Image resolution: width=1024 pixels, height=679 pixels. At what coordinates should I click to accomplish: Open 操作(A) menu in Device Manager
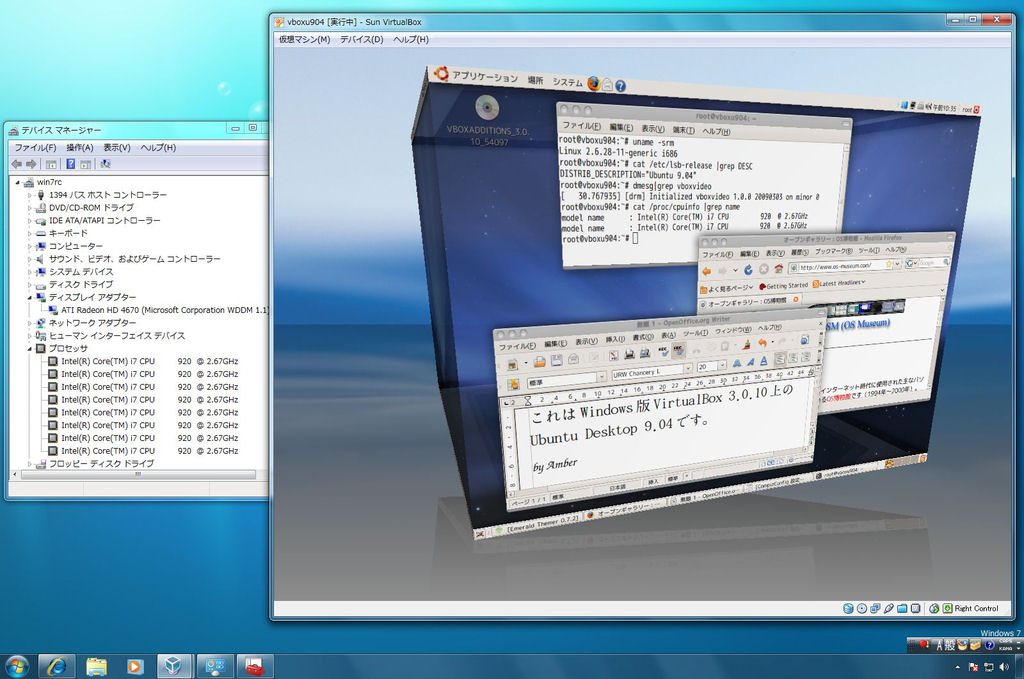coord(80,148)
